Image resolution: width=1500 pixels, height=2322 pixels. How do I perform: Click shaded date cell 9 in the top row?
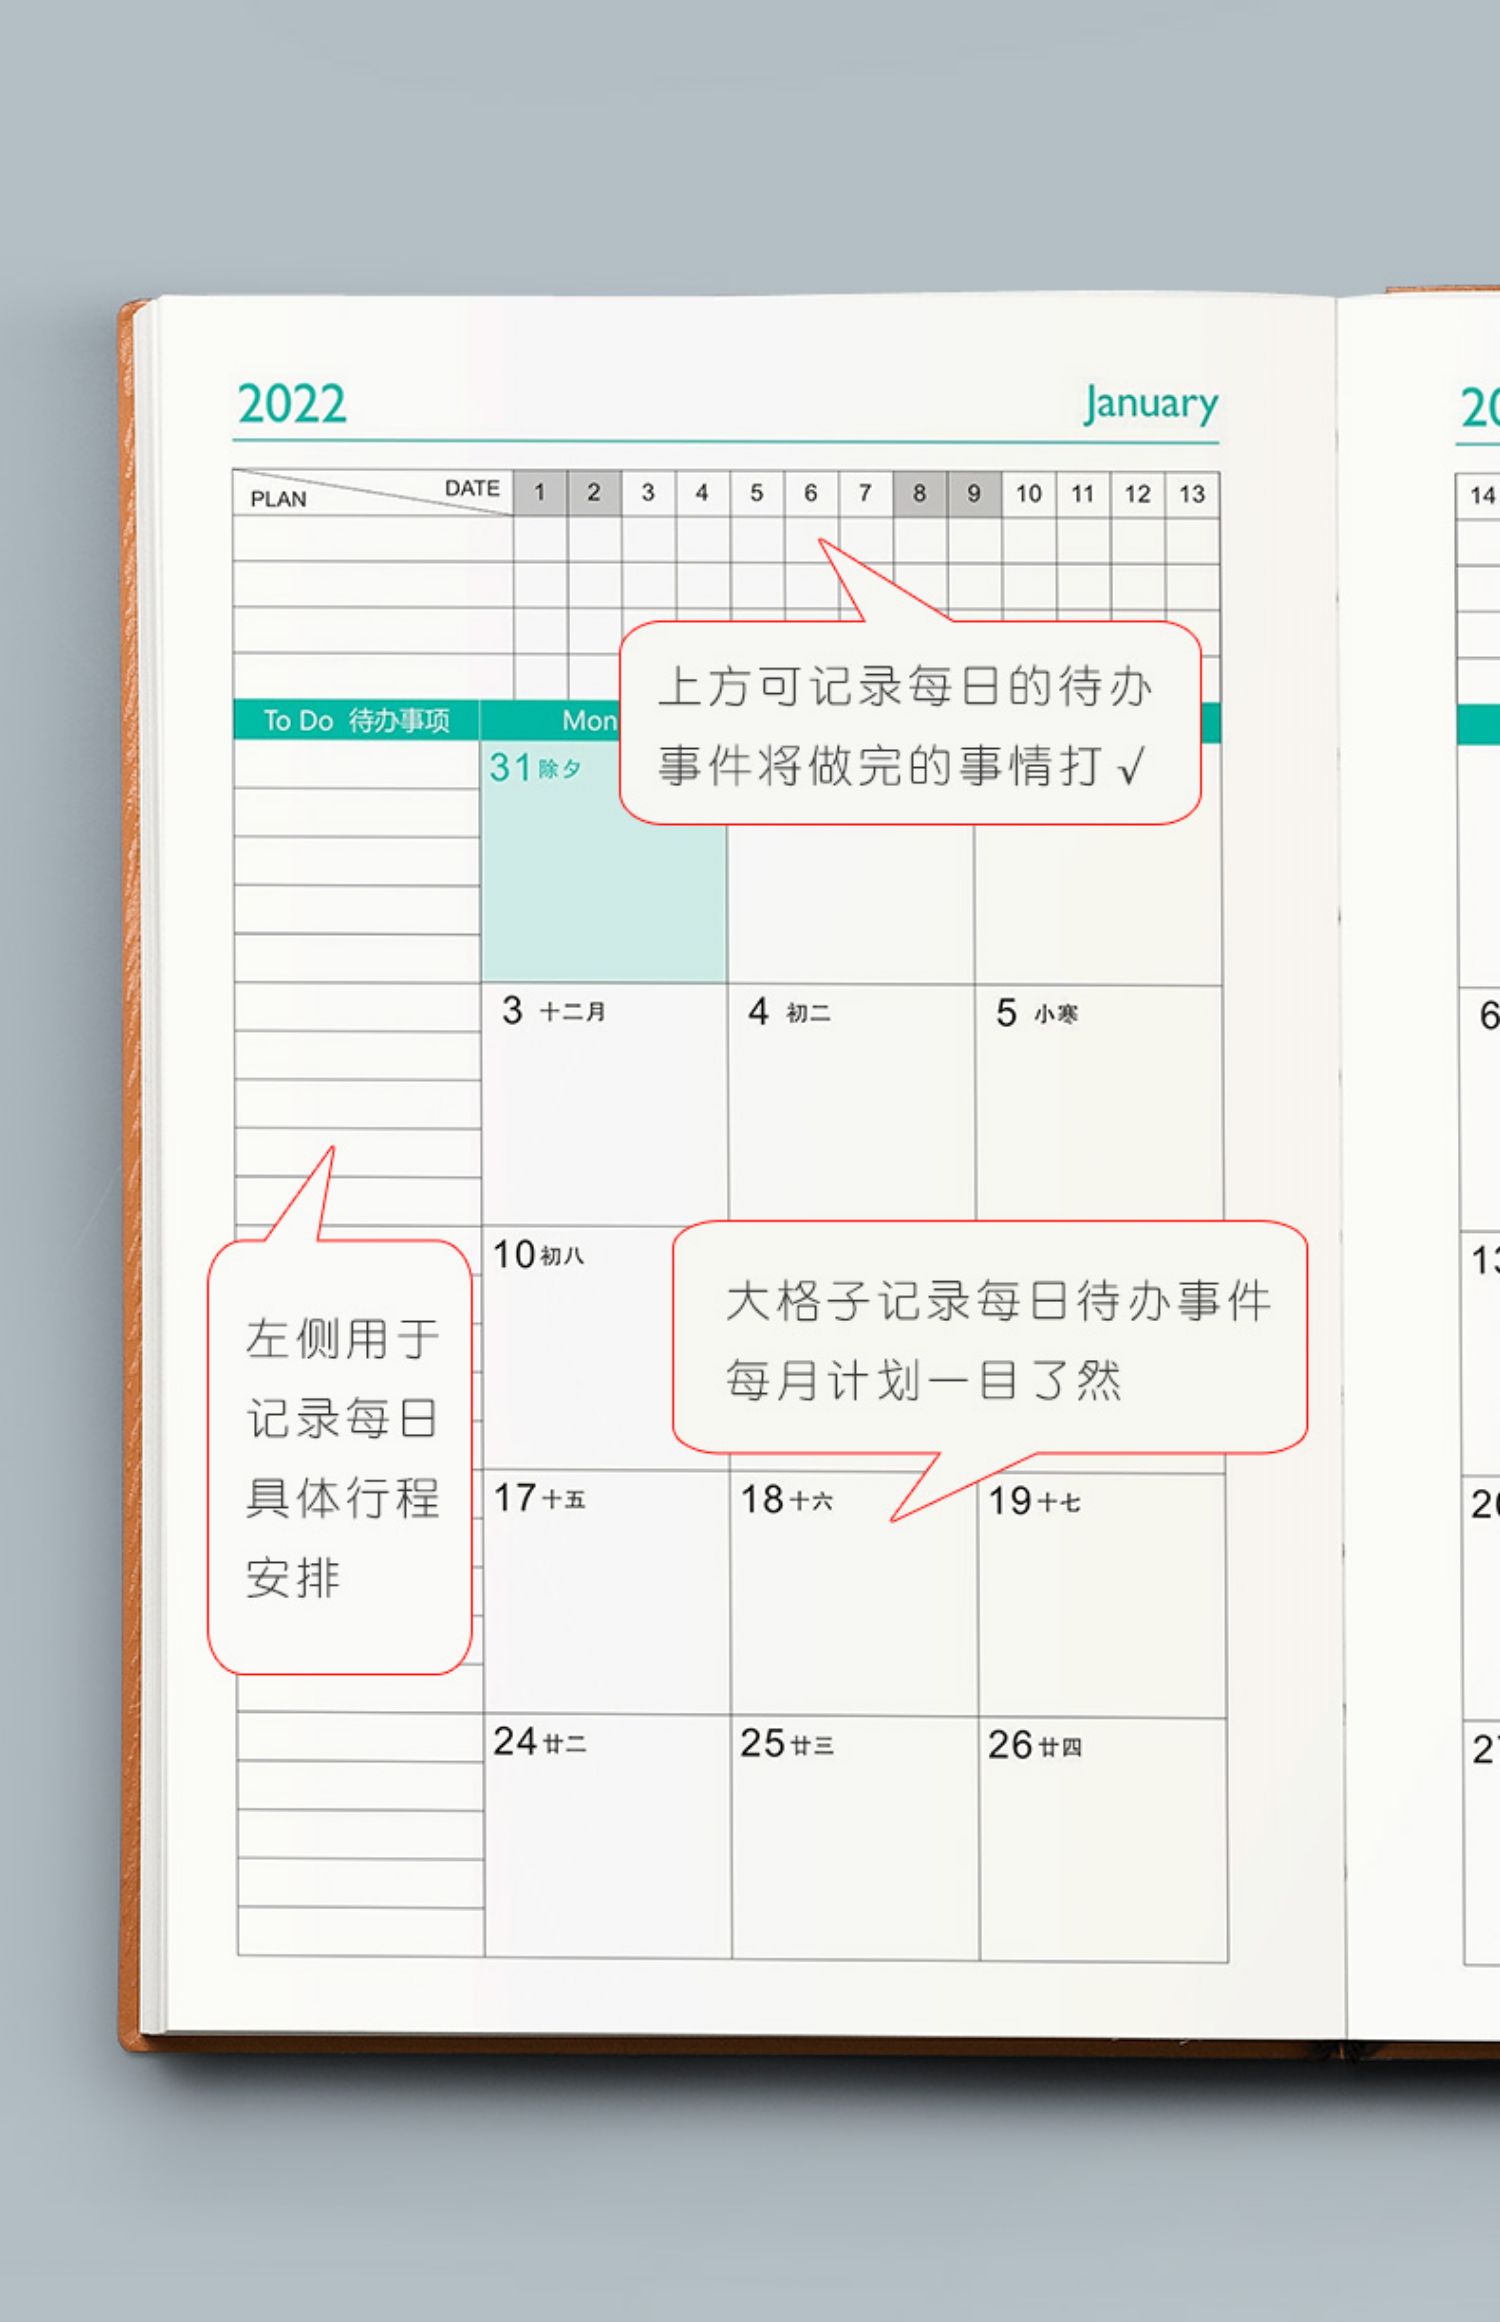pyautogui.click(x=974, y=493)
